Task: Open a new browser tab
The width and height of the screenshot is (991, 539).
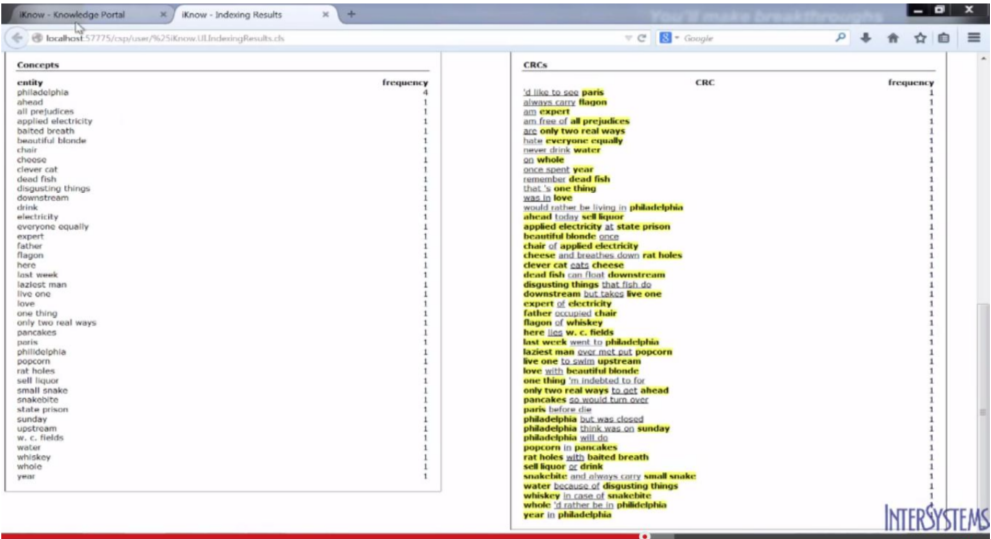Action: [351, 14]
